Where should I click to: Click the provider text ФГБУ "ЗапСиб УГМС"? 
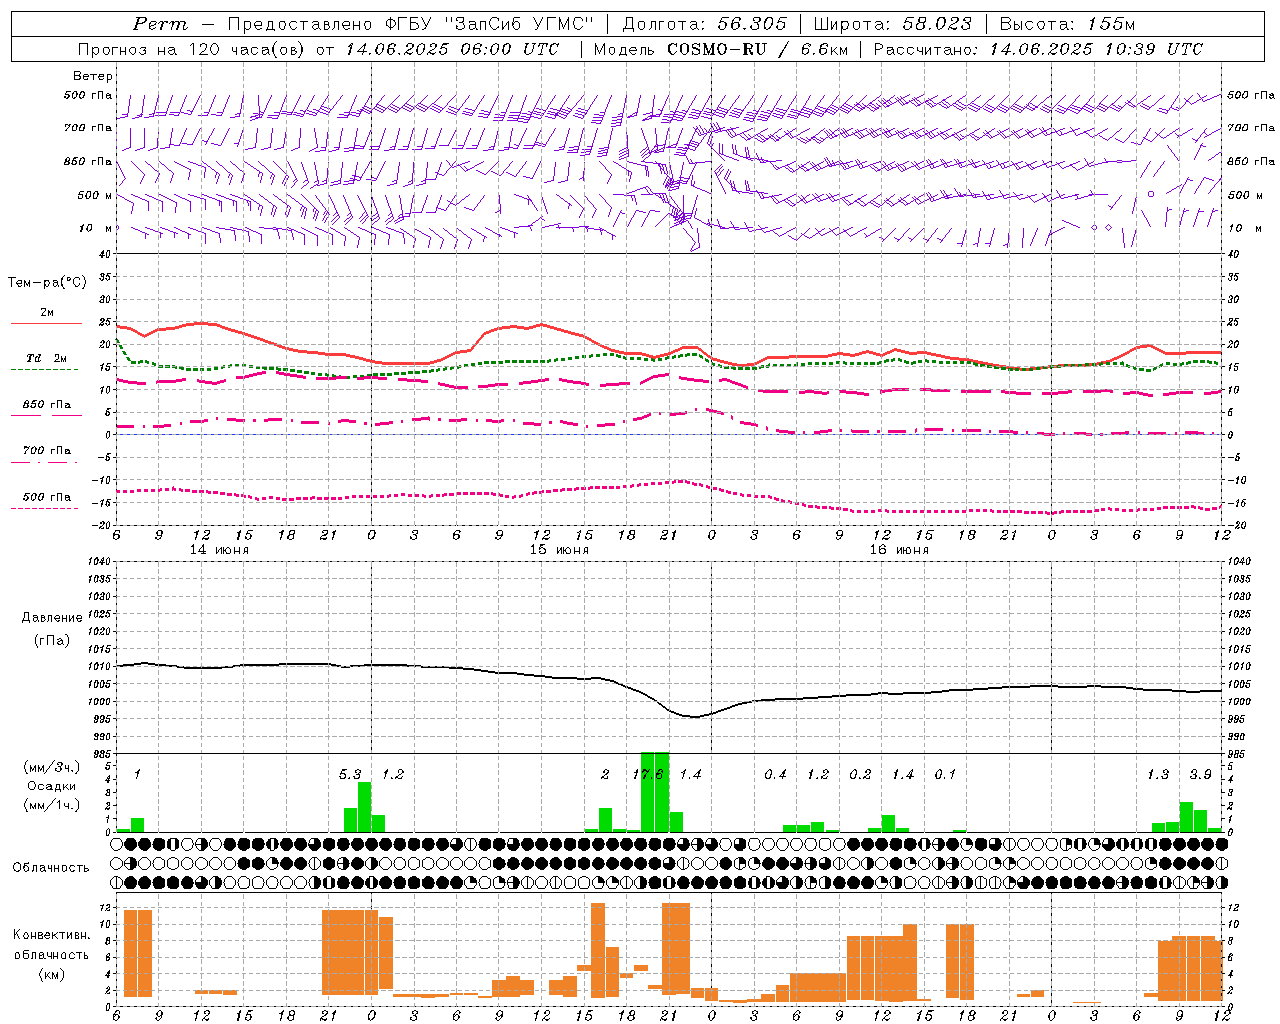pos(490,24)
